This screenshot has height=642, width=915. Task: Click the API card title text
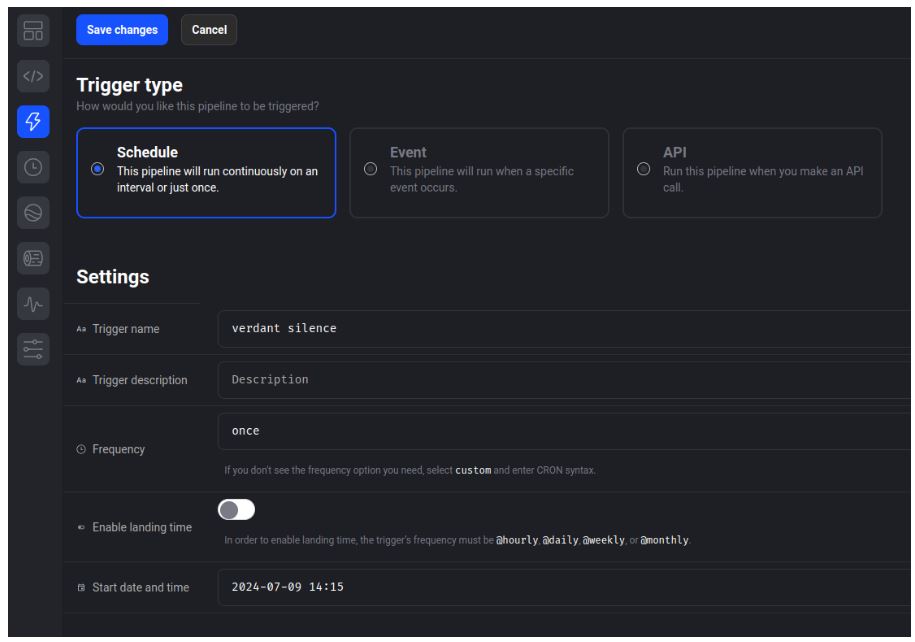coord(673,153)
